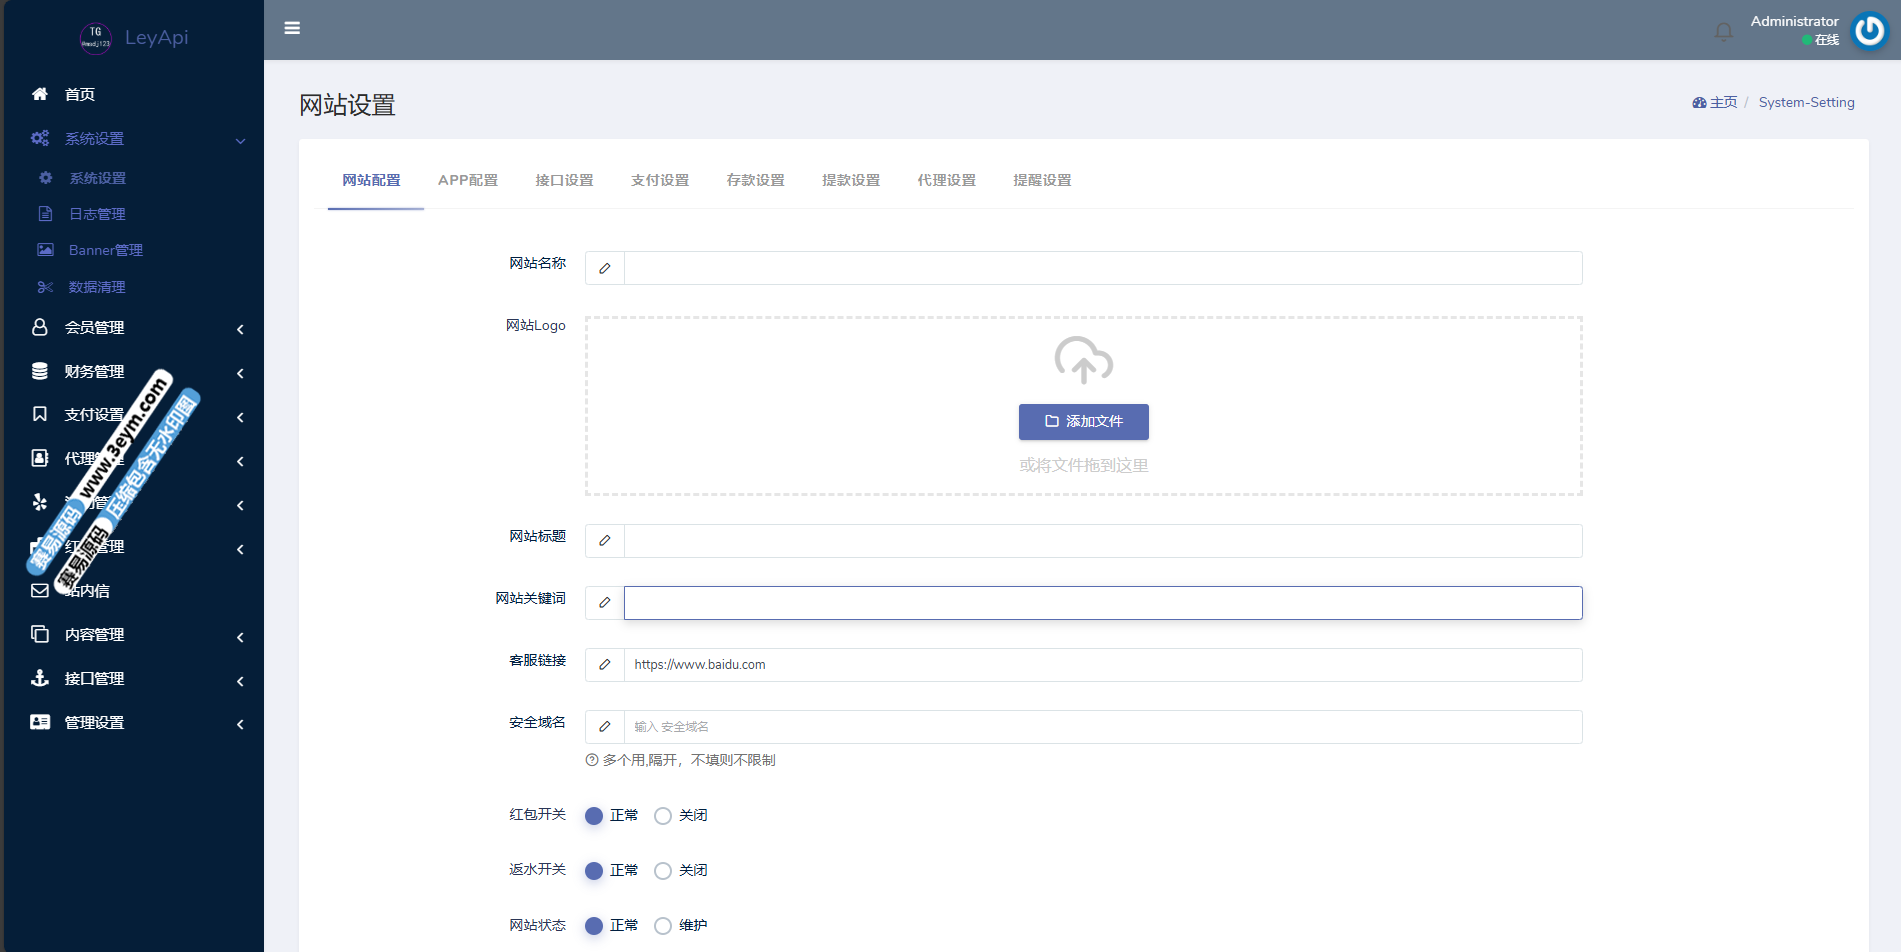Image resolution: width=1901 pixels, height=952 pixels.
Task: Open the 支付设置 tab
Action: tap(660, 180)
